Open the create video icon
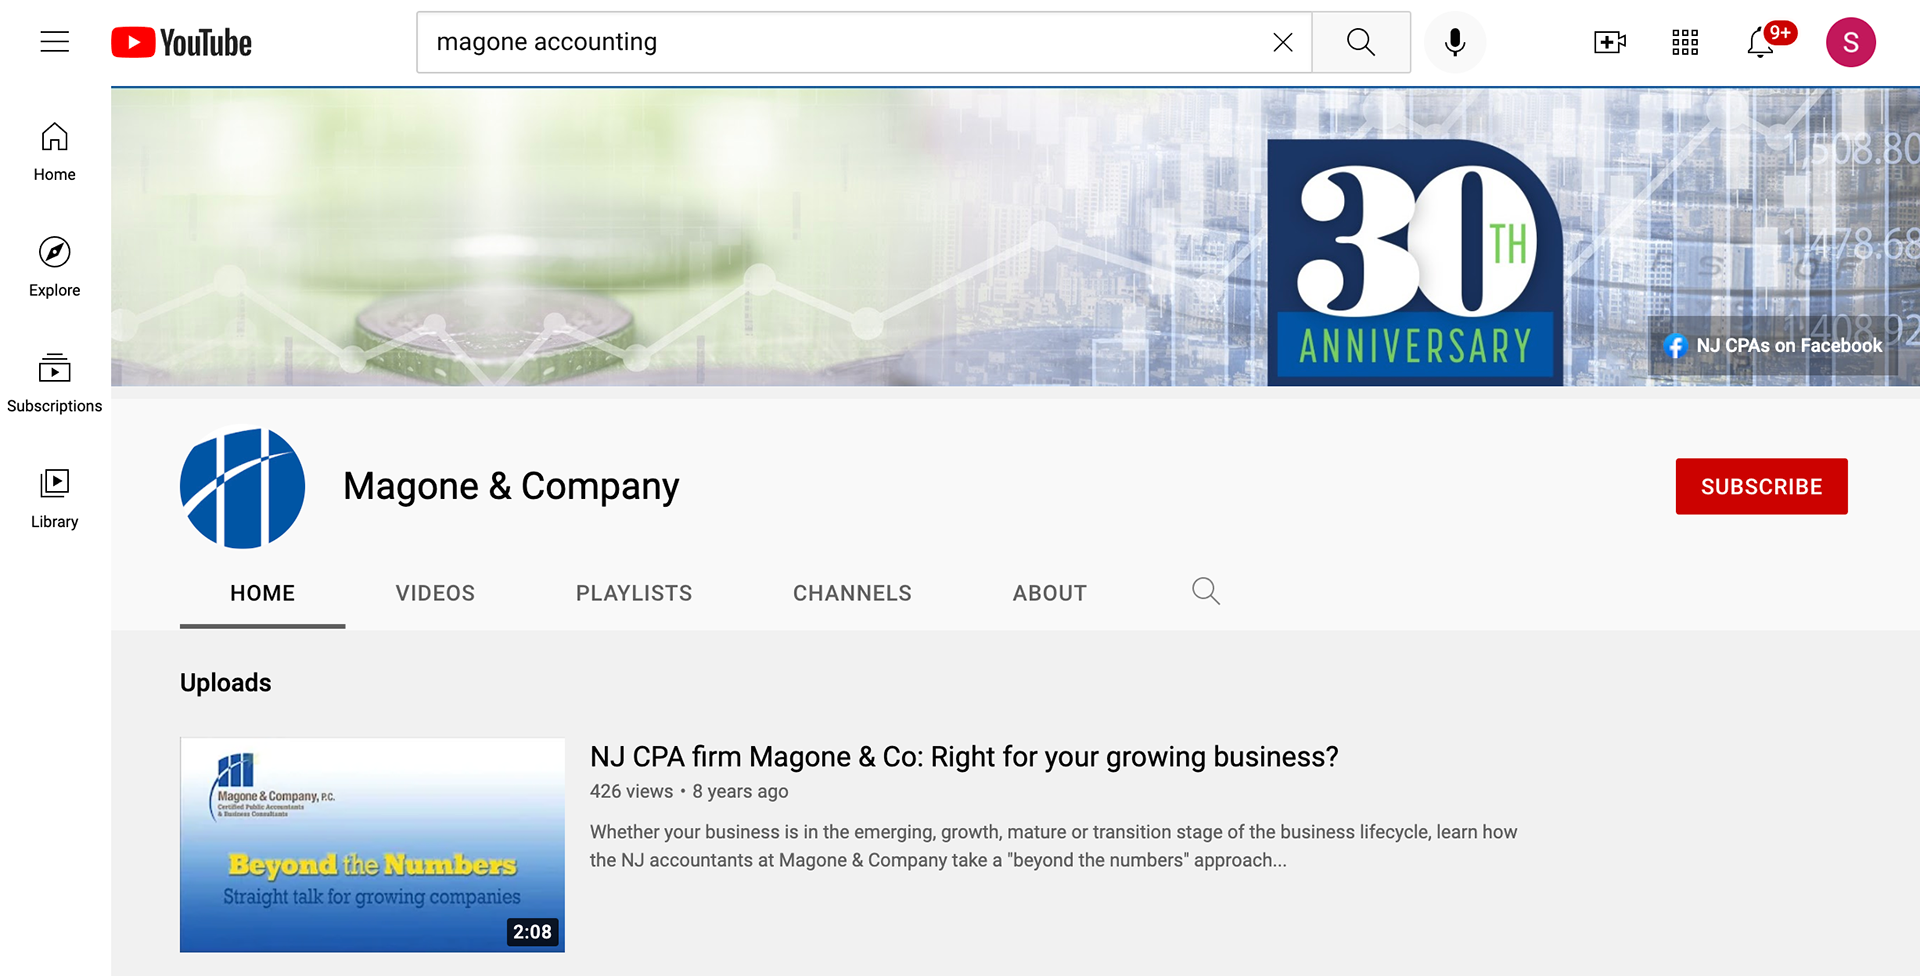The image size is (1920, 976). [x=1609, y=42]
